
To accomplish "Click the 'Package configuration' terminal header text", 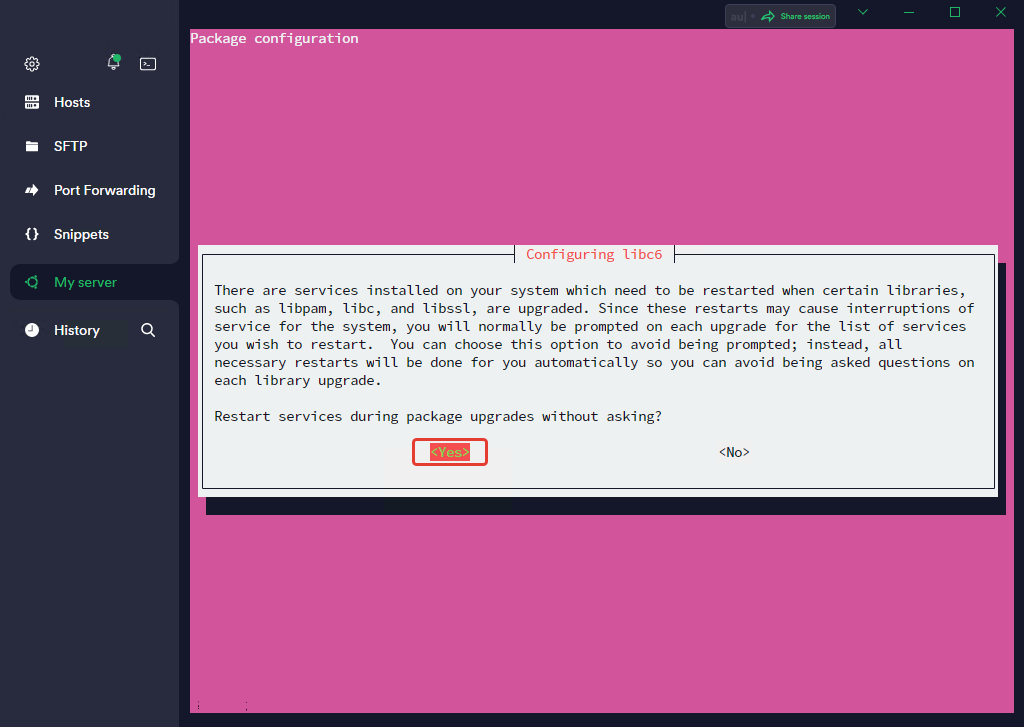I will click(274, 38).
